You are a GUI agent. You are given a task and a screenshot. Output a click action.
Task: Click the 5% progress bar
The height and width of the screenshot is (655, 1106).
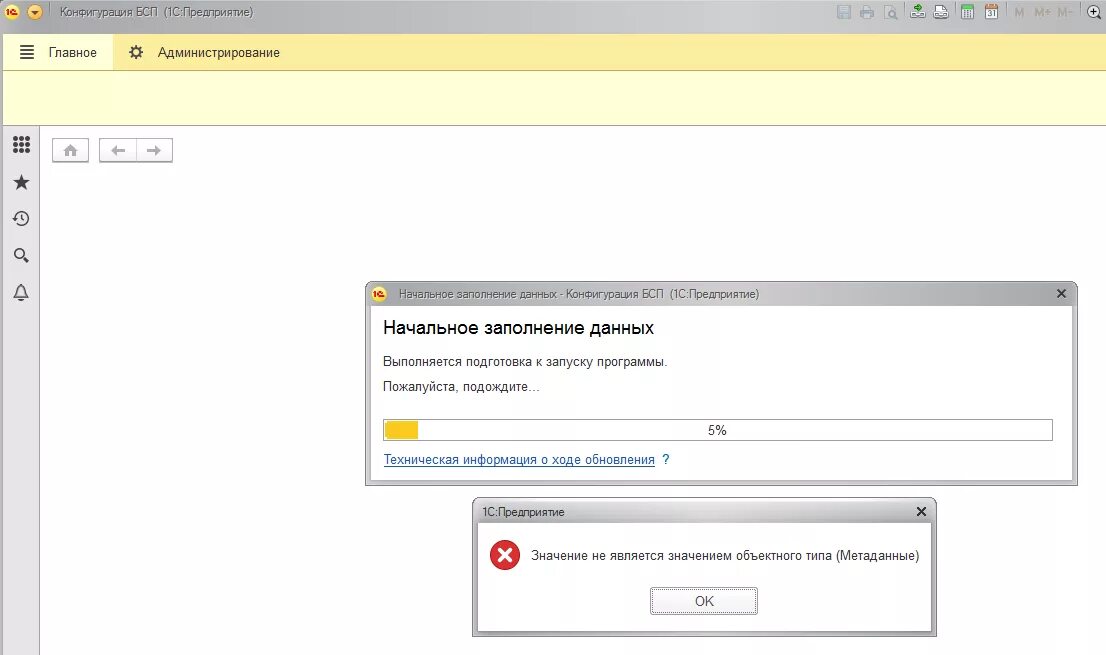coord(718,430)
